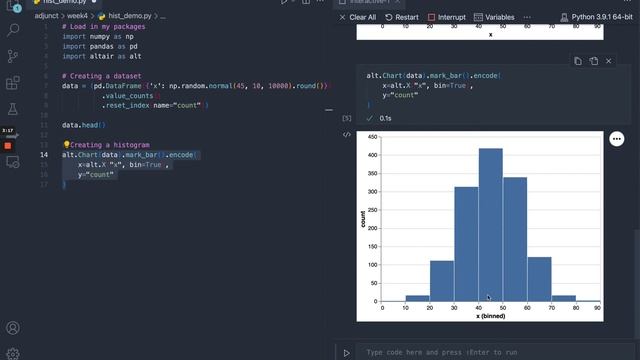Select the Python 3.9.1 64-bit kernel
Image resolution: width=640 pixels, height=360 pixels.
point(596,17)
